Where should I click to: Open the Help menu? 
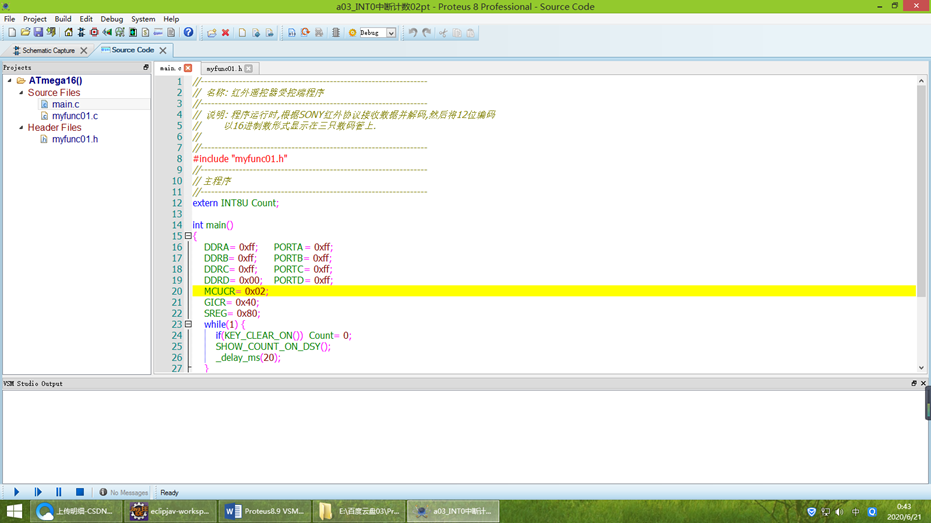[171, 19]
